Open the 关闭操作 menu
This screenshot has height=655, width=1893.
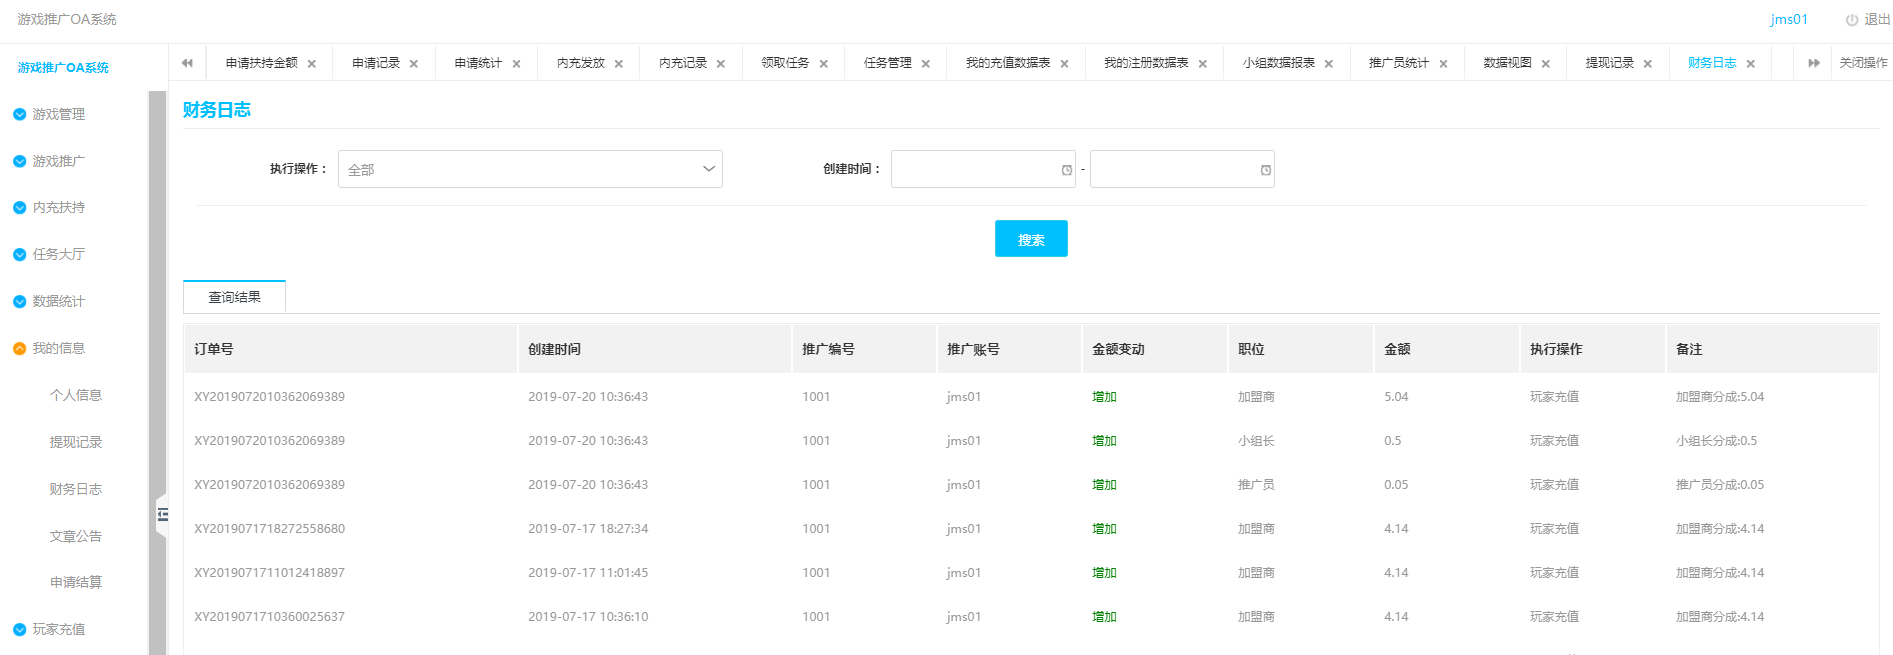[x=1863, y=63]
